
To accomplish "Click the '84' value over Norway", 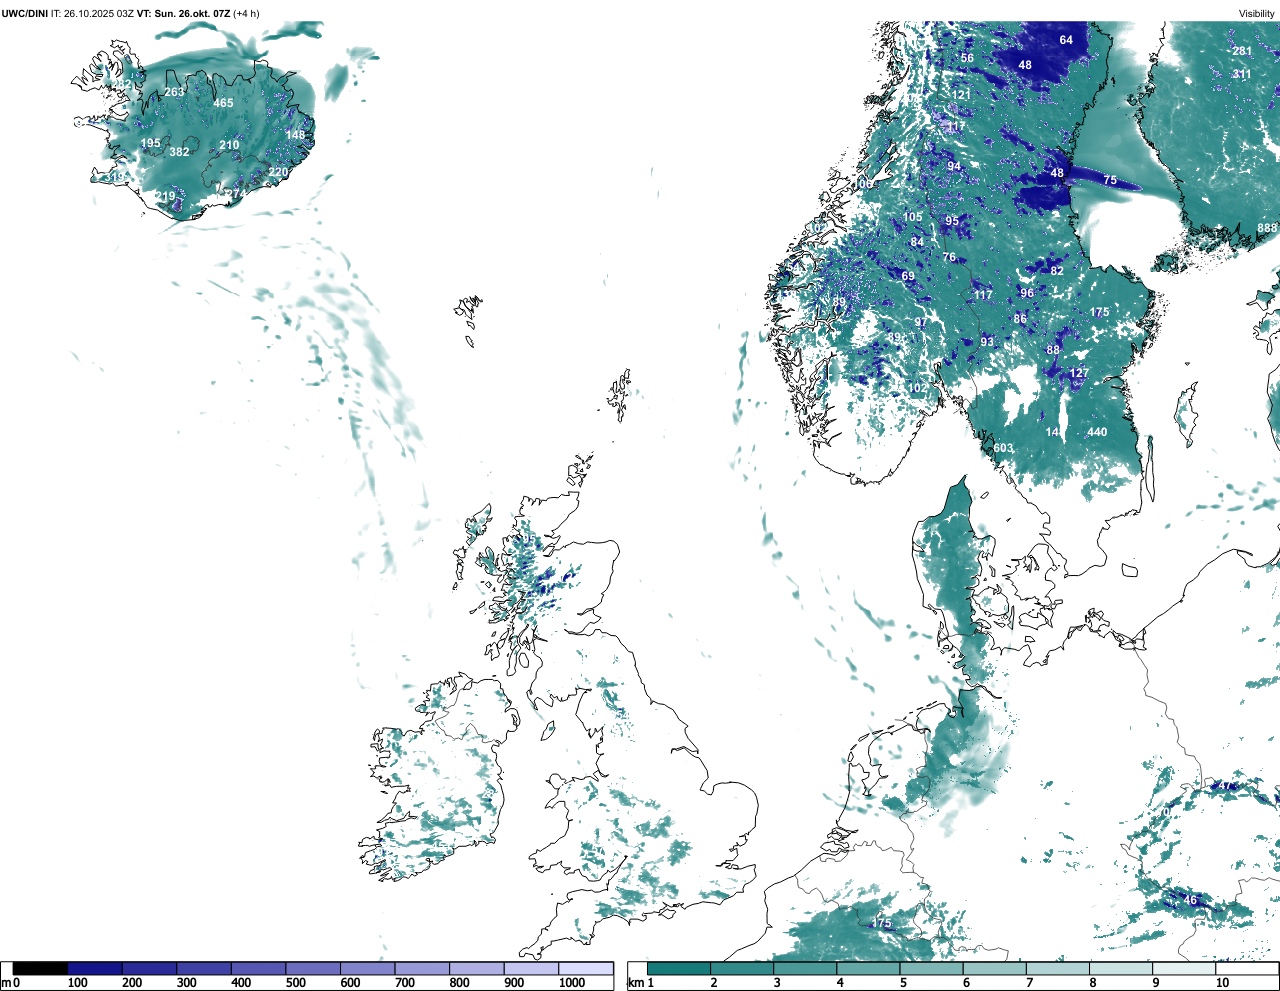I will coord(917,242).
